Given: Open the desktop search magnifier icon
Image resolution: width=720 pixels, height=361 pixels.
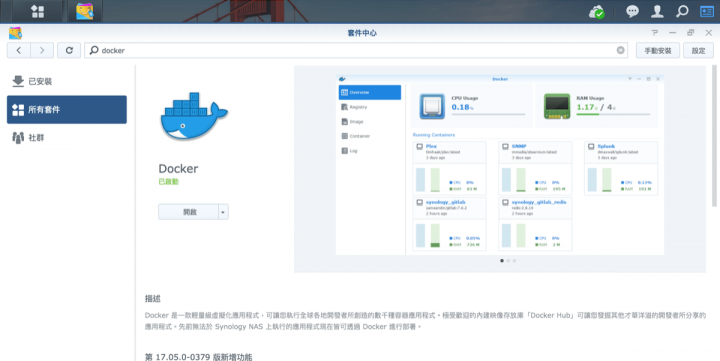Looking at the screenshot, I should [x=682, y=11].
